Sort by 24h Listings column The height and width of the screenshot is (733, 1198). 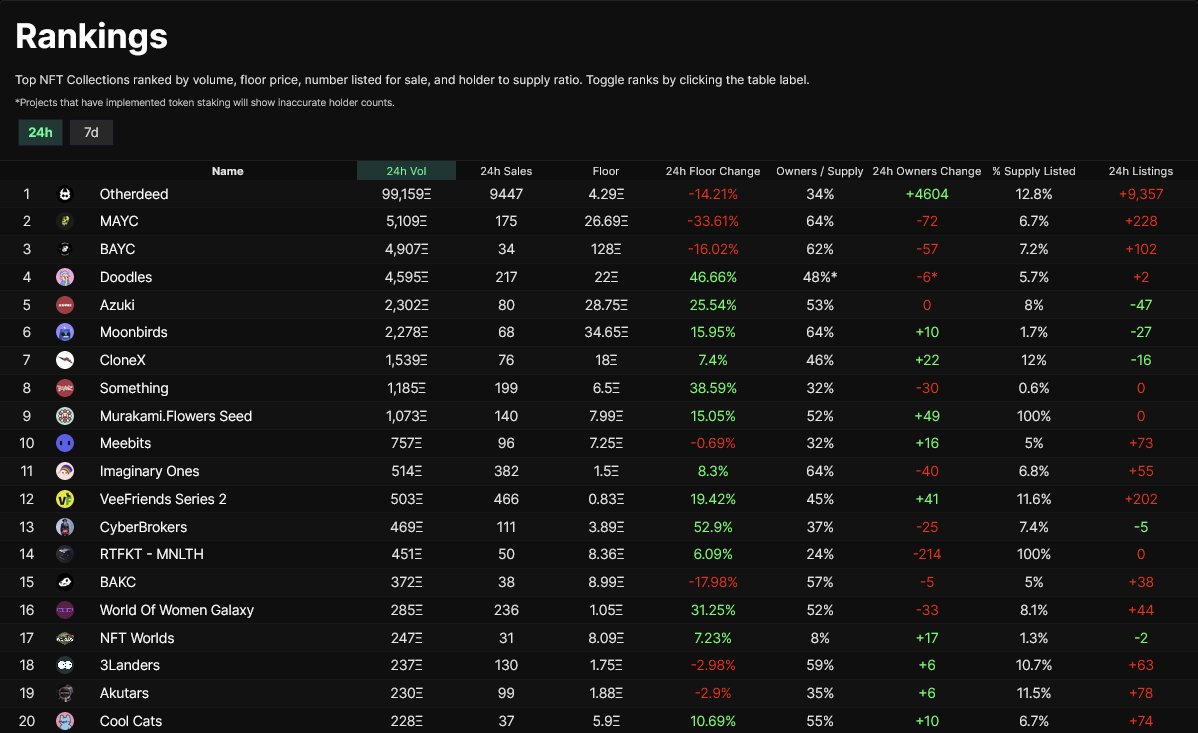[x=1141, y=171]
